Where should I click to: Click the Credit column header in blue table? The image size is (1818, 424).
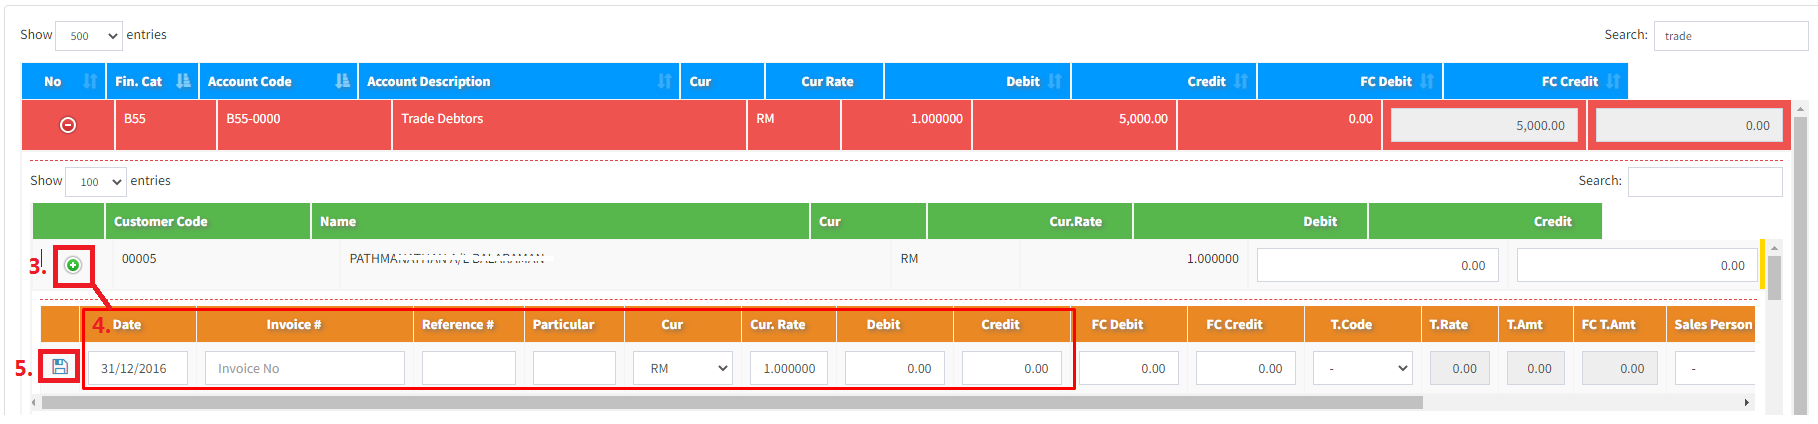click(1206, 82)
